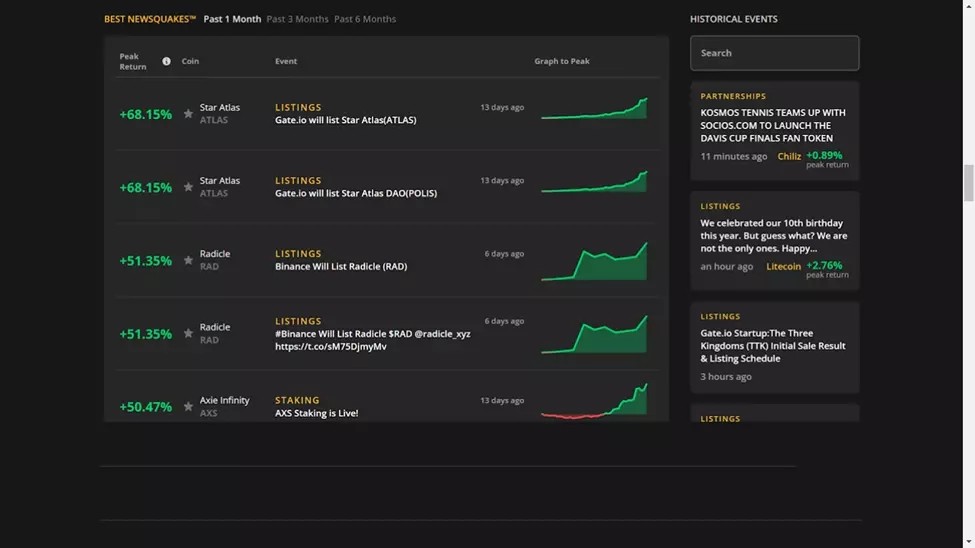Click the Star Atlas DAO(POLIS) graph to peak
Image resolution: width=975 pixels, height=548 pixels.
coord(594,182)
